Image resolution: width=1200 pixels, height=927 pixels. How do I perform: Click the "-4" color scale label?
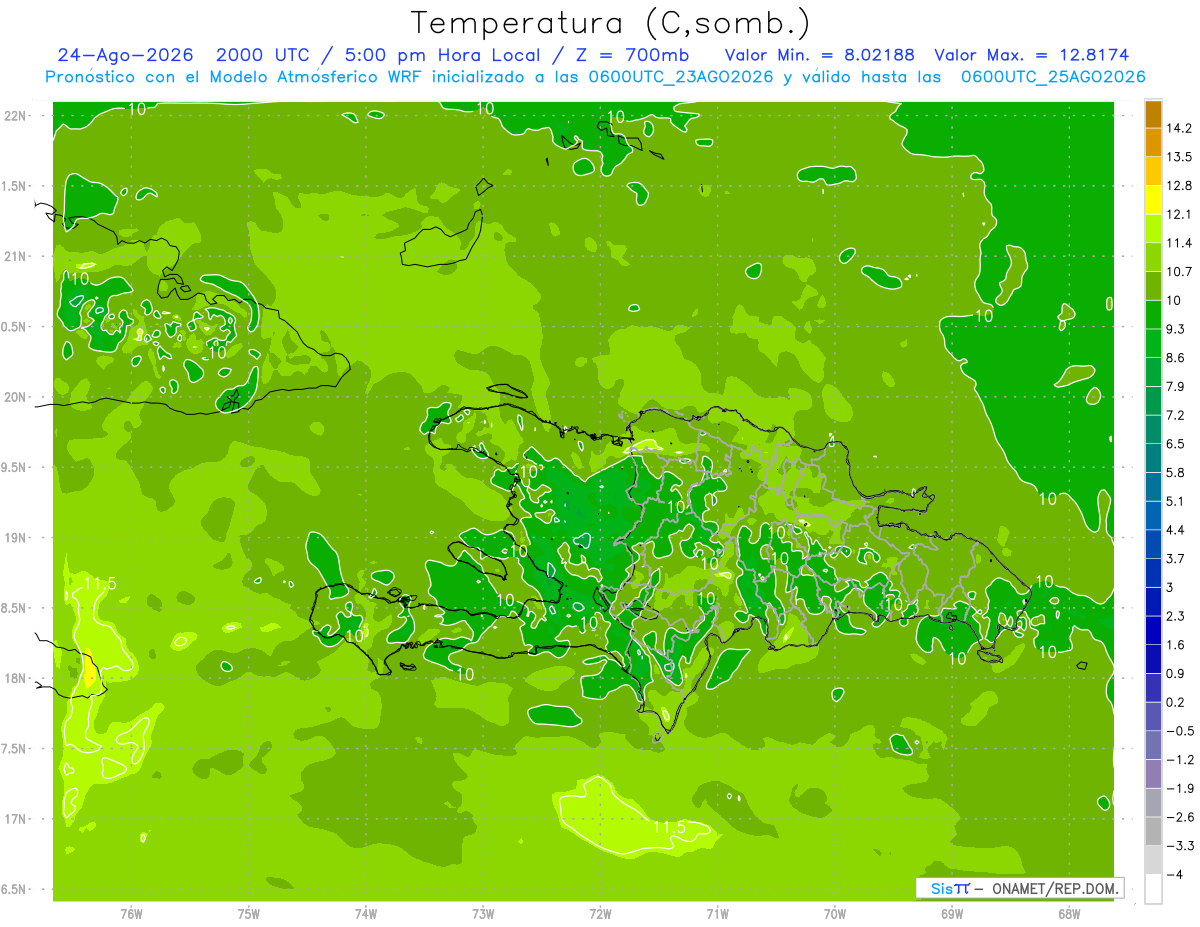pyautogui.click(x=1176, y=874)
